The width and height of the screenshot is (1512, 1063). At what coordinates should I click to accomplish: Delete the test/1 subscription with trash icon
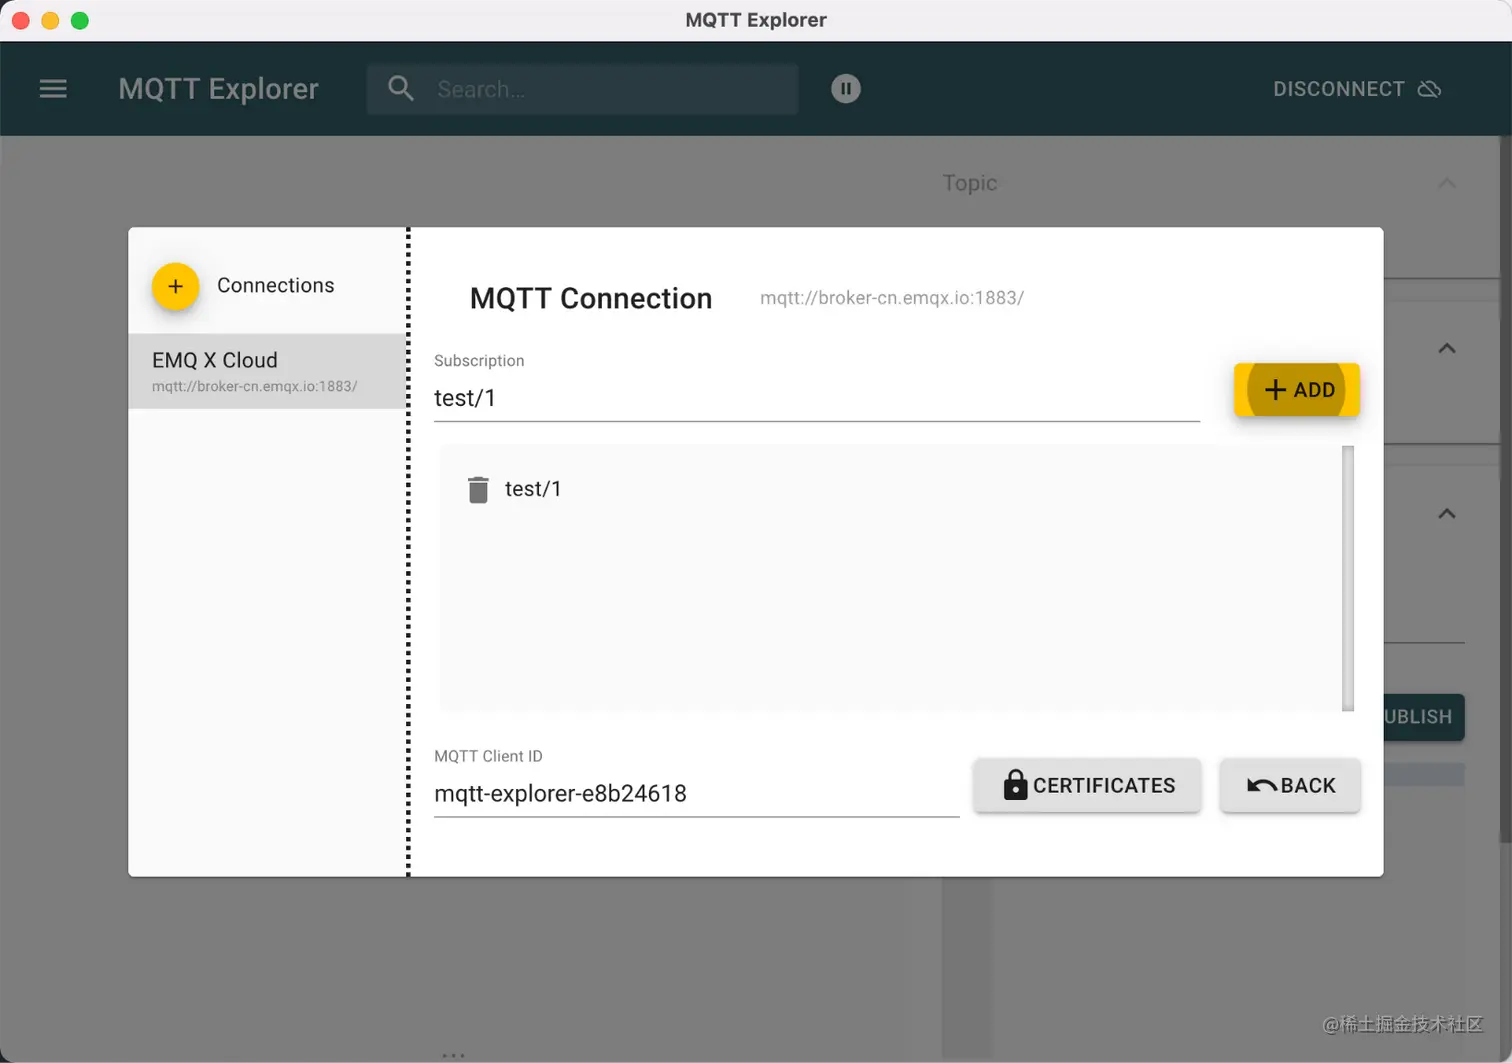pyautogui.click(x=478, y=490)
